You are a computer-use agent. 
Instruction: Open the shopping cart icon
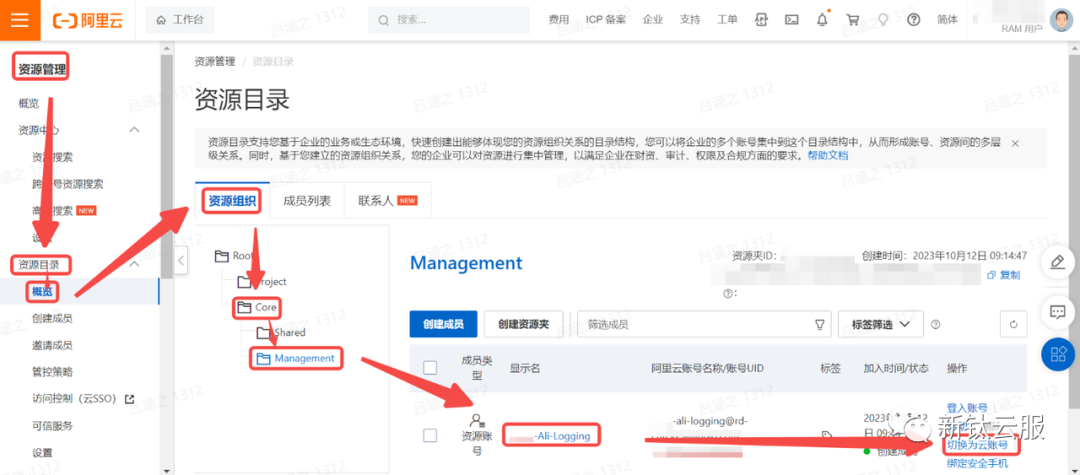(852, 20)
